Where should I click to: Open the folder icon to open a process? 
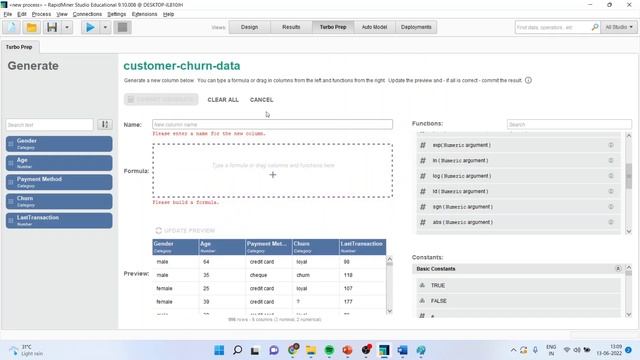click(x=31, y=27)
